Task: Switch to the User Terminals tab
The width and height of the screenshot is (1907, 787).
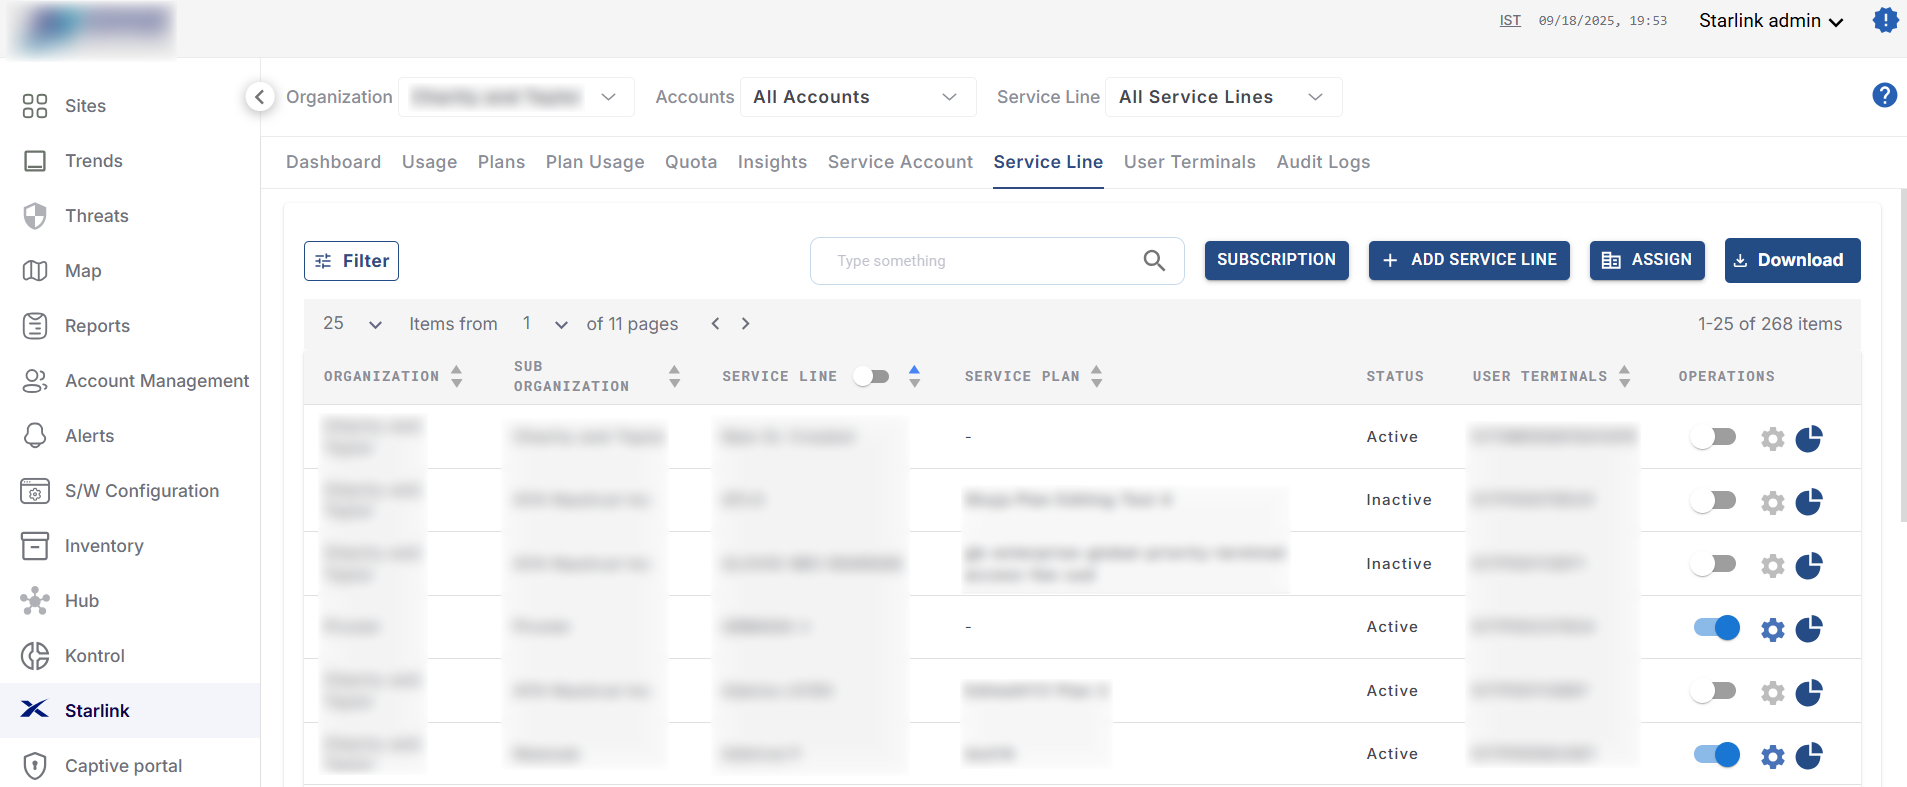Action: tap(1189, 162)
